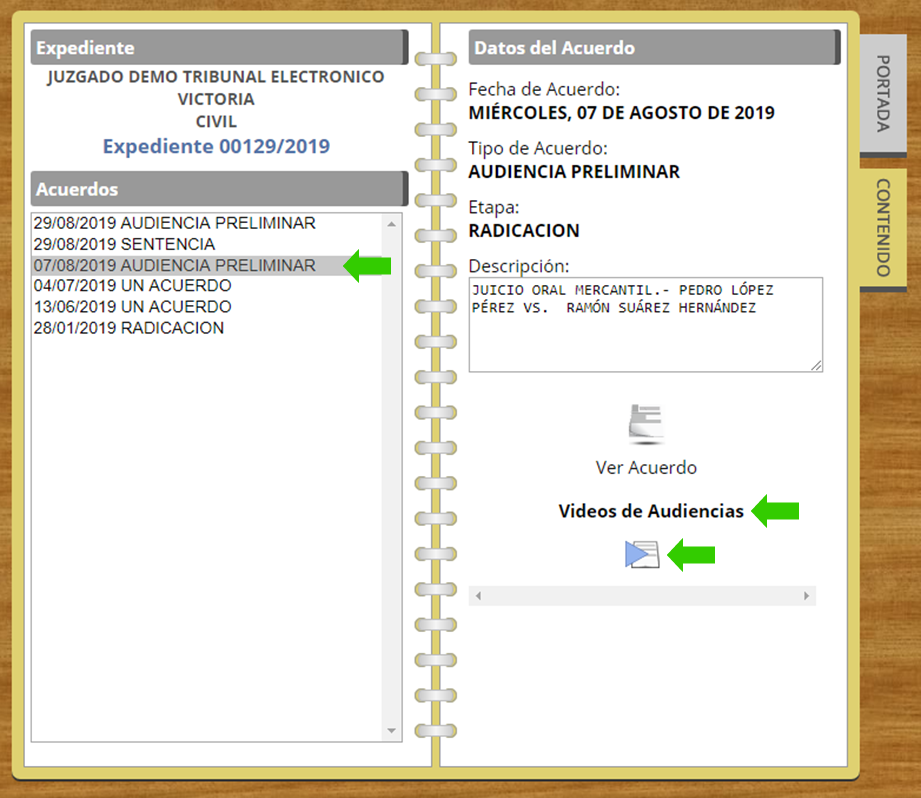Switch to the PORTADA tab
The image size is (921, 798).
[x=883, y=94]
